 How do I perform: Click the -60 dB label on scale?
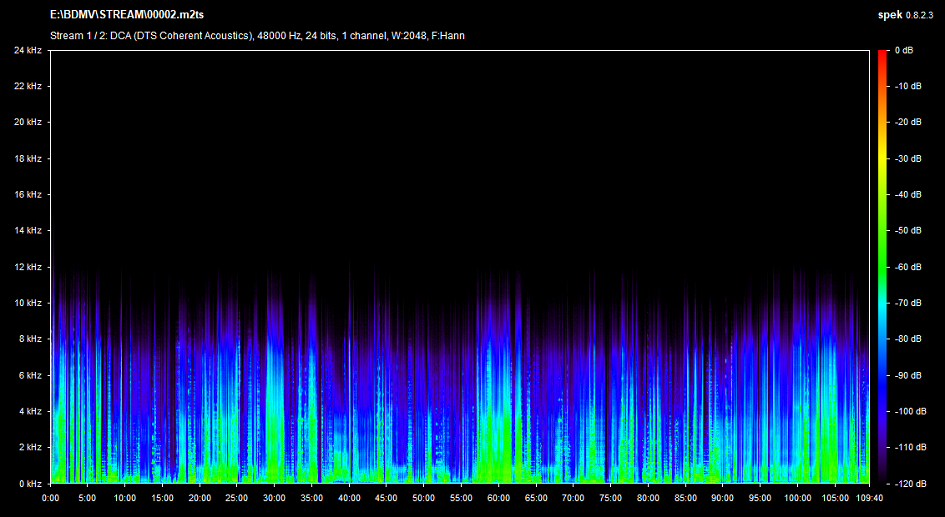pyautogui.click(x=908, y=267)
